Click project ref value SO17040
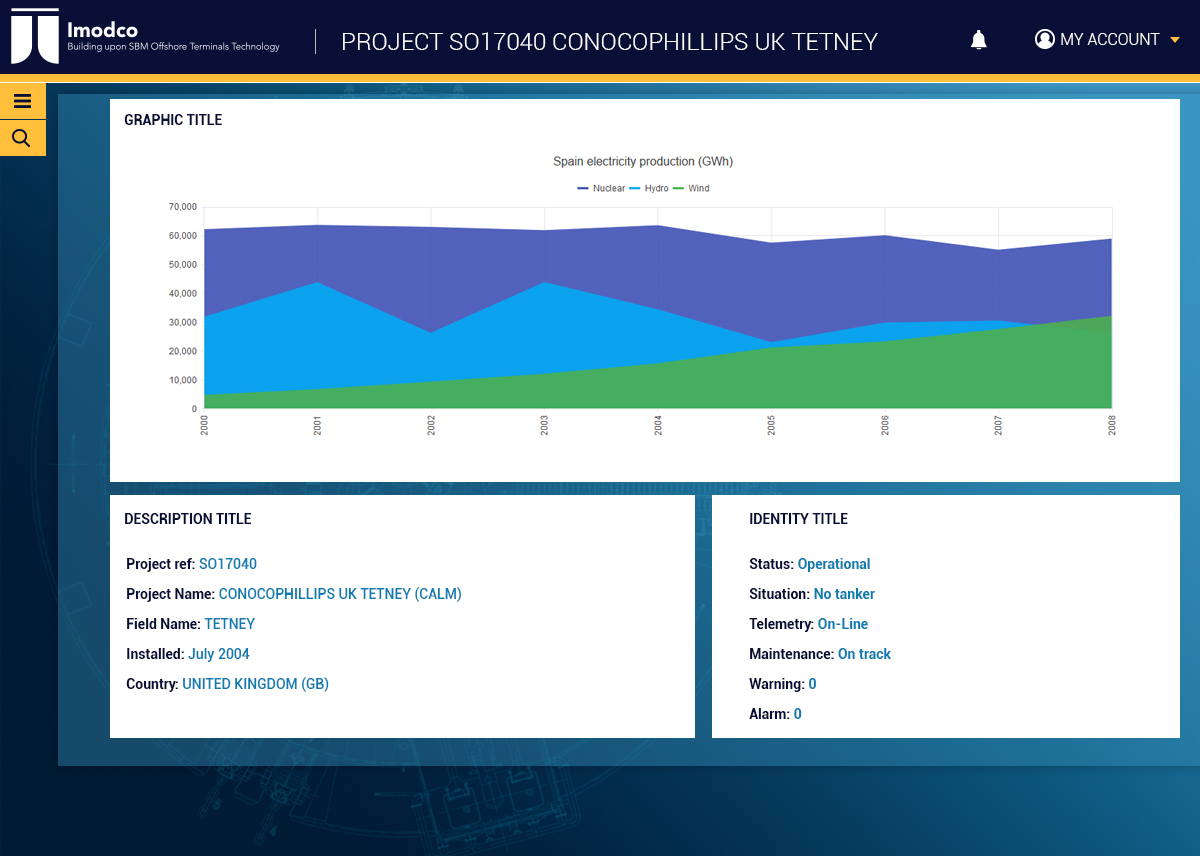This screenshot has height=856, width=1200. pos(228,564)
